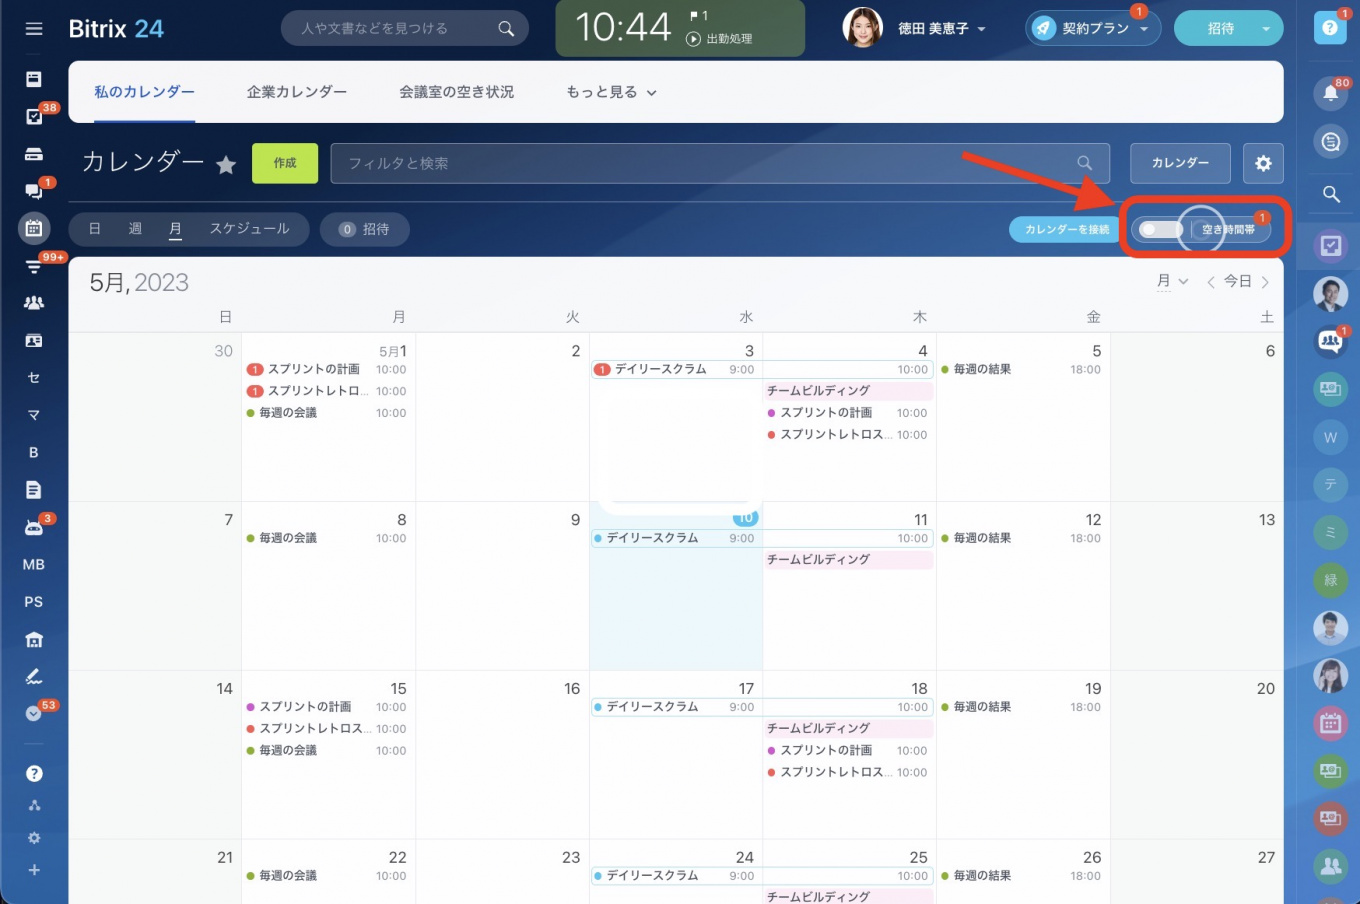Switch to 企業カレンダー tab
The image size is (1360, 904).
point(297,92)
